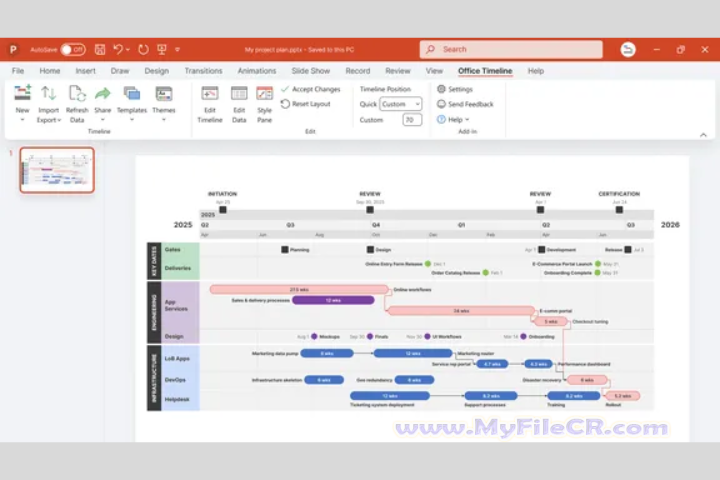720x480 pixels.
Task: Select the Planning gate milestone square
Action: [285, 249]
